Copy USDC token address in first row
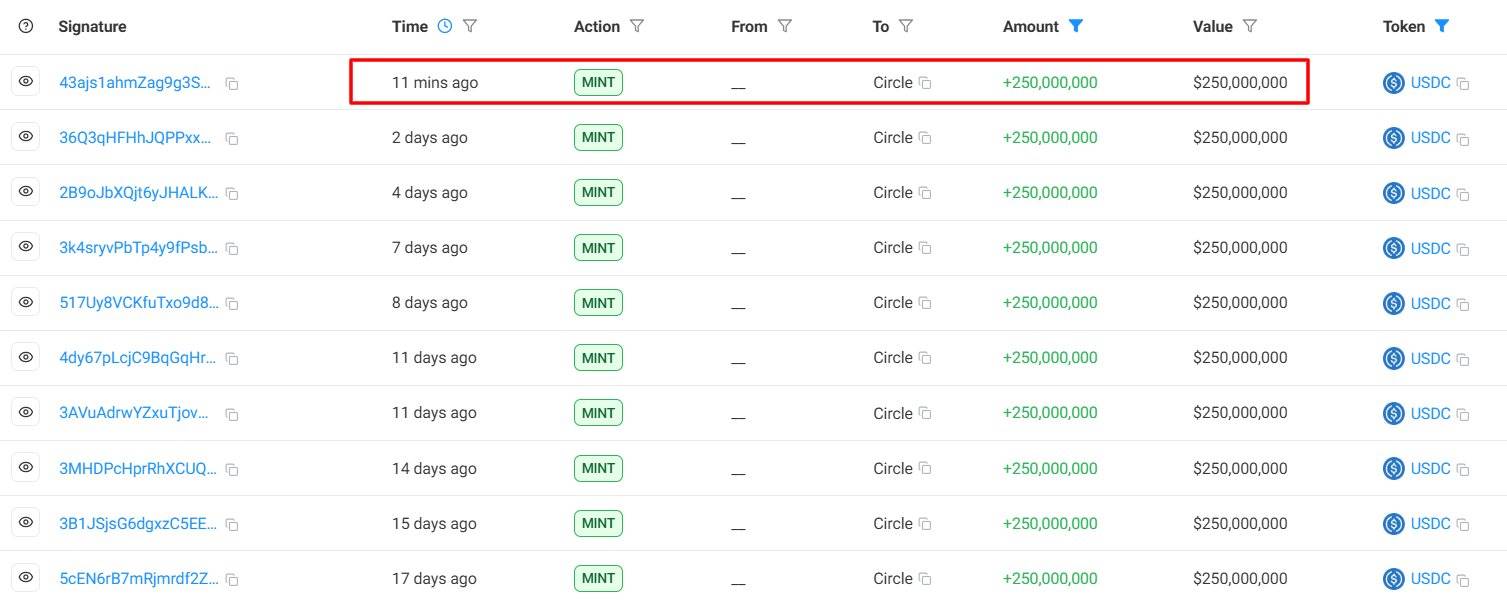1507x604 pixels. pos(1463,84)
